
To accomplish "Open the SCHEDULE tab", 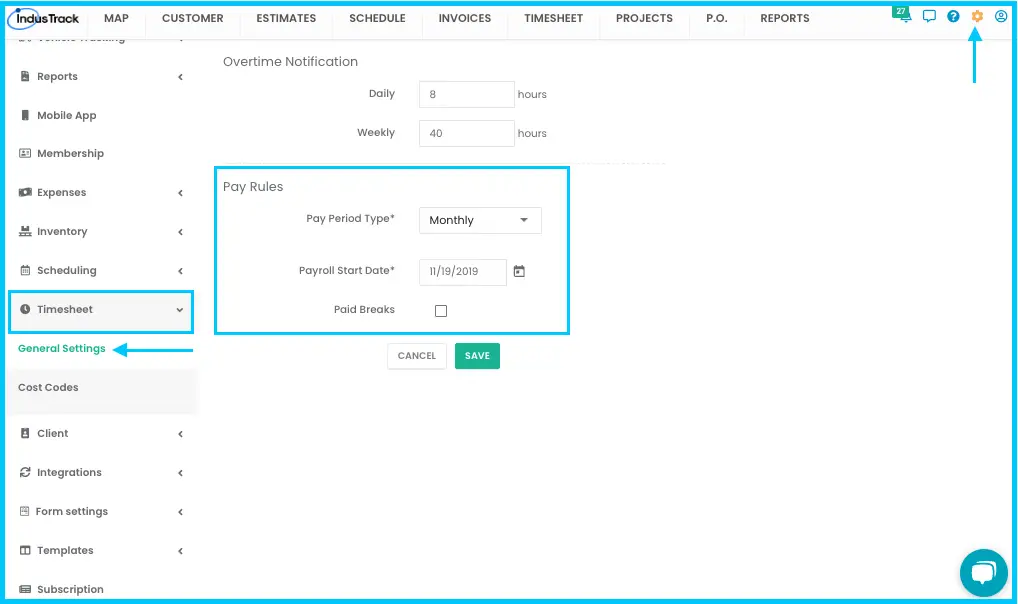I will pyautogui.click(x=377, y=18).
